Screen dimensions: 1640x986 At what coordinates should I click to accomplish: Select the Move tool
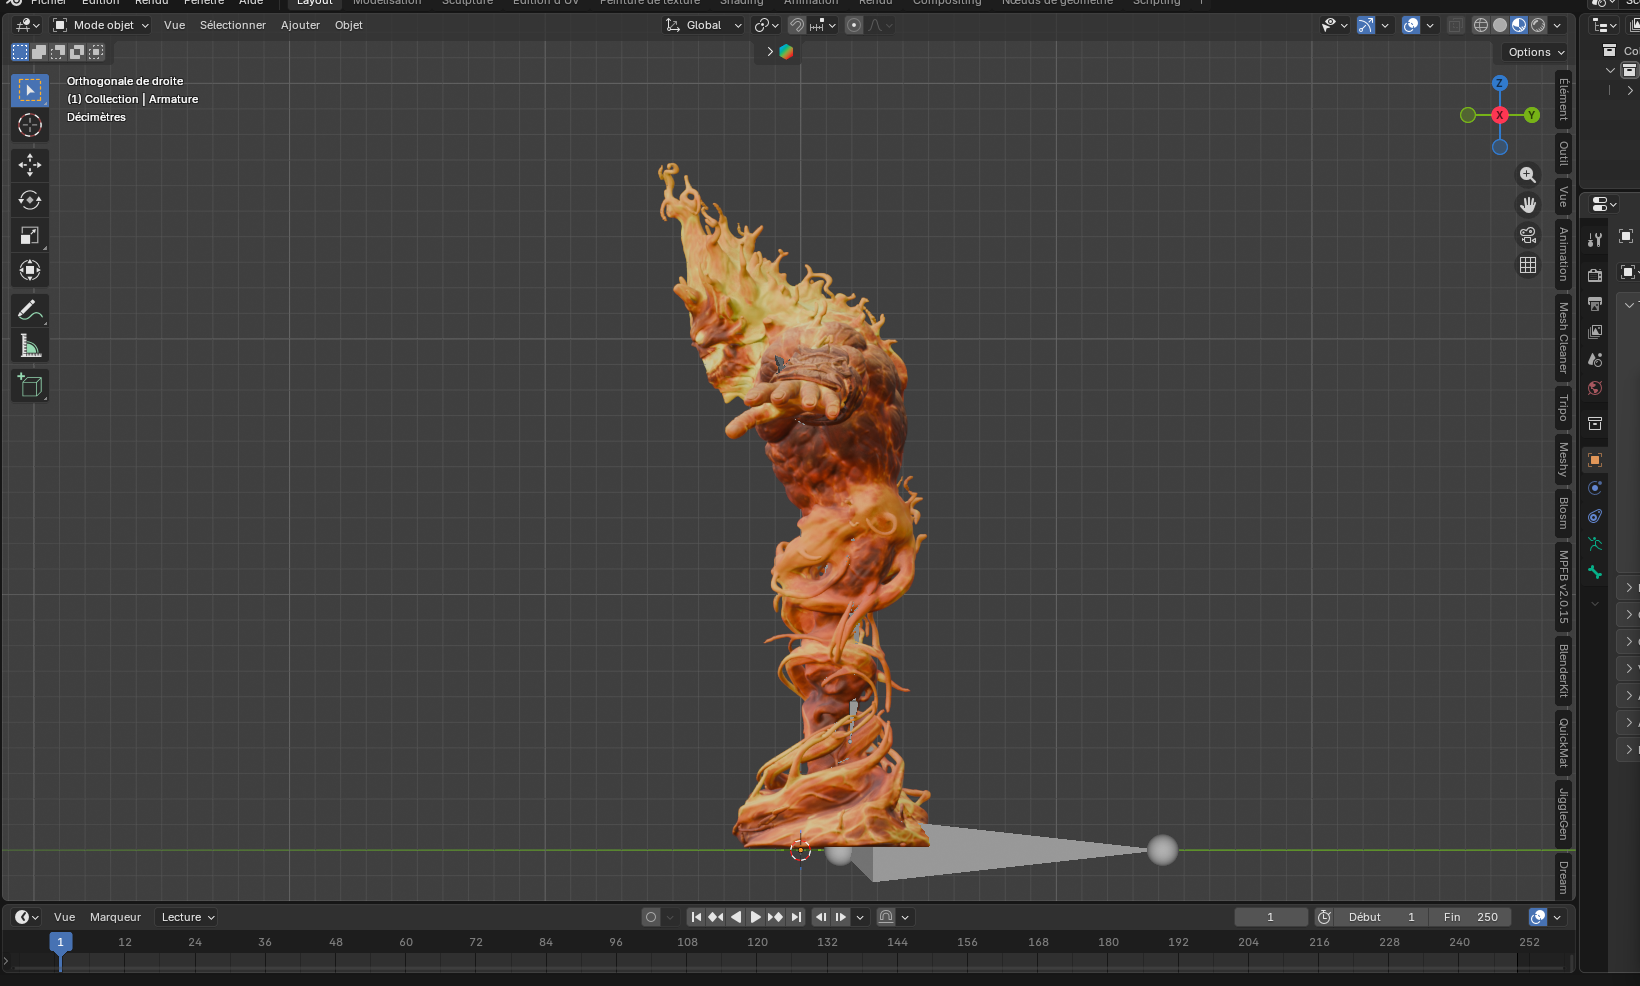30,165
